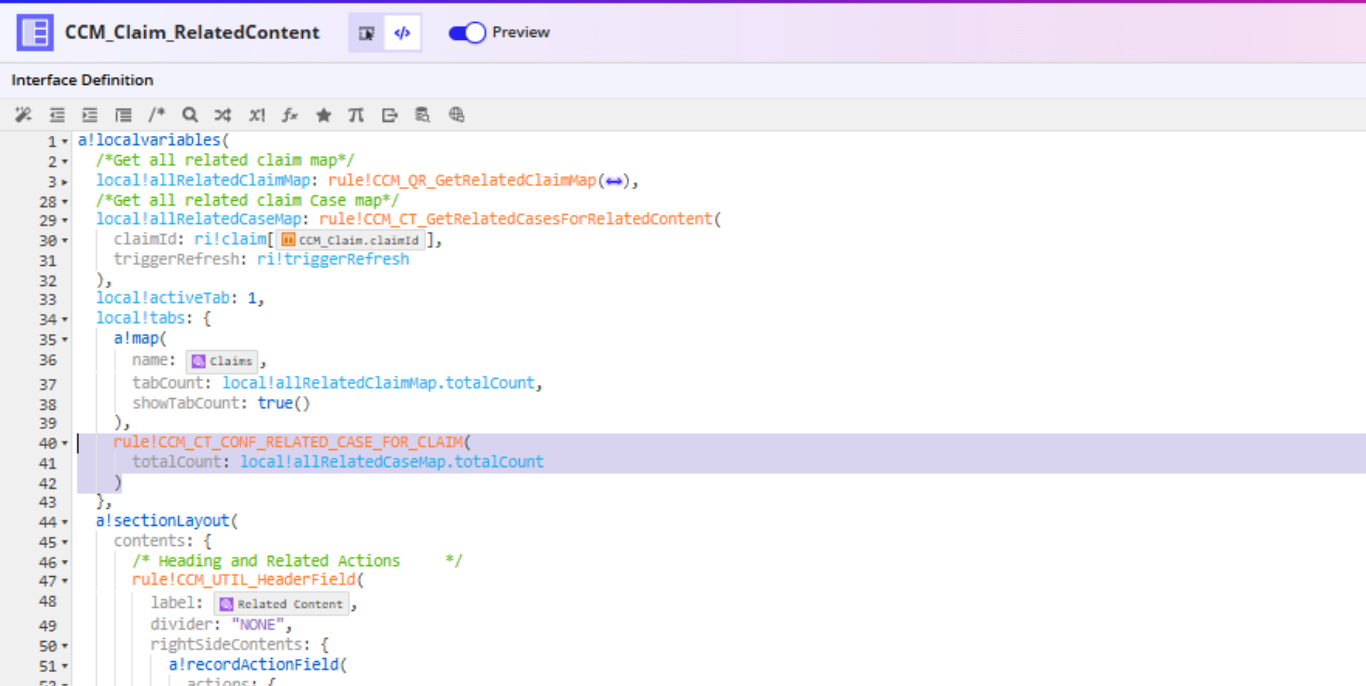The height and width of the screenshot is (686, 1366).
Task: Collapse the highlighted rule at line 40
Action: 66,443
